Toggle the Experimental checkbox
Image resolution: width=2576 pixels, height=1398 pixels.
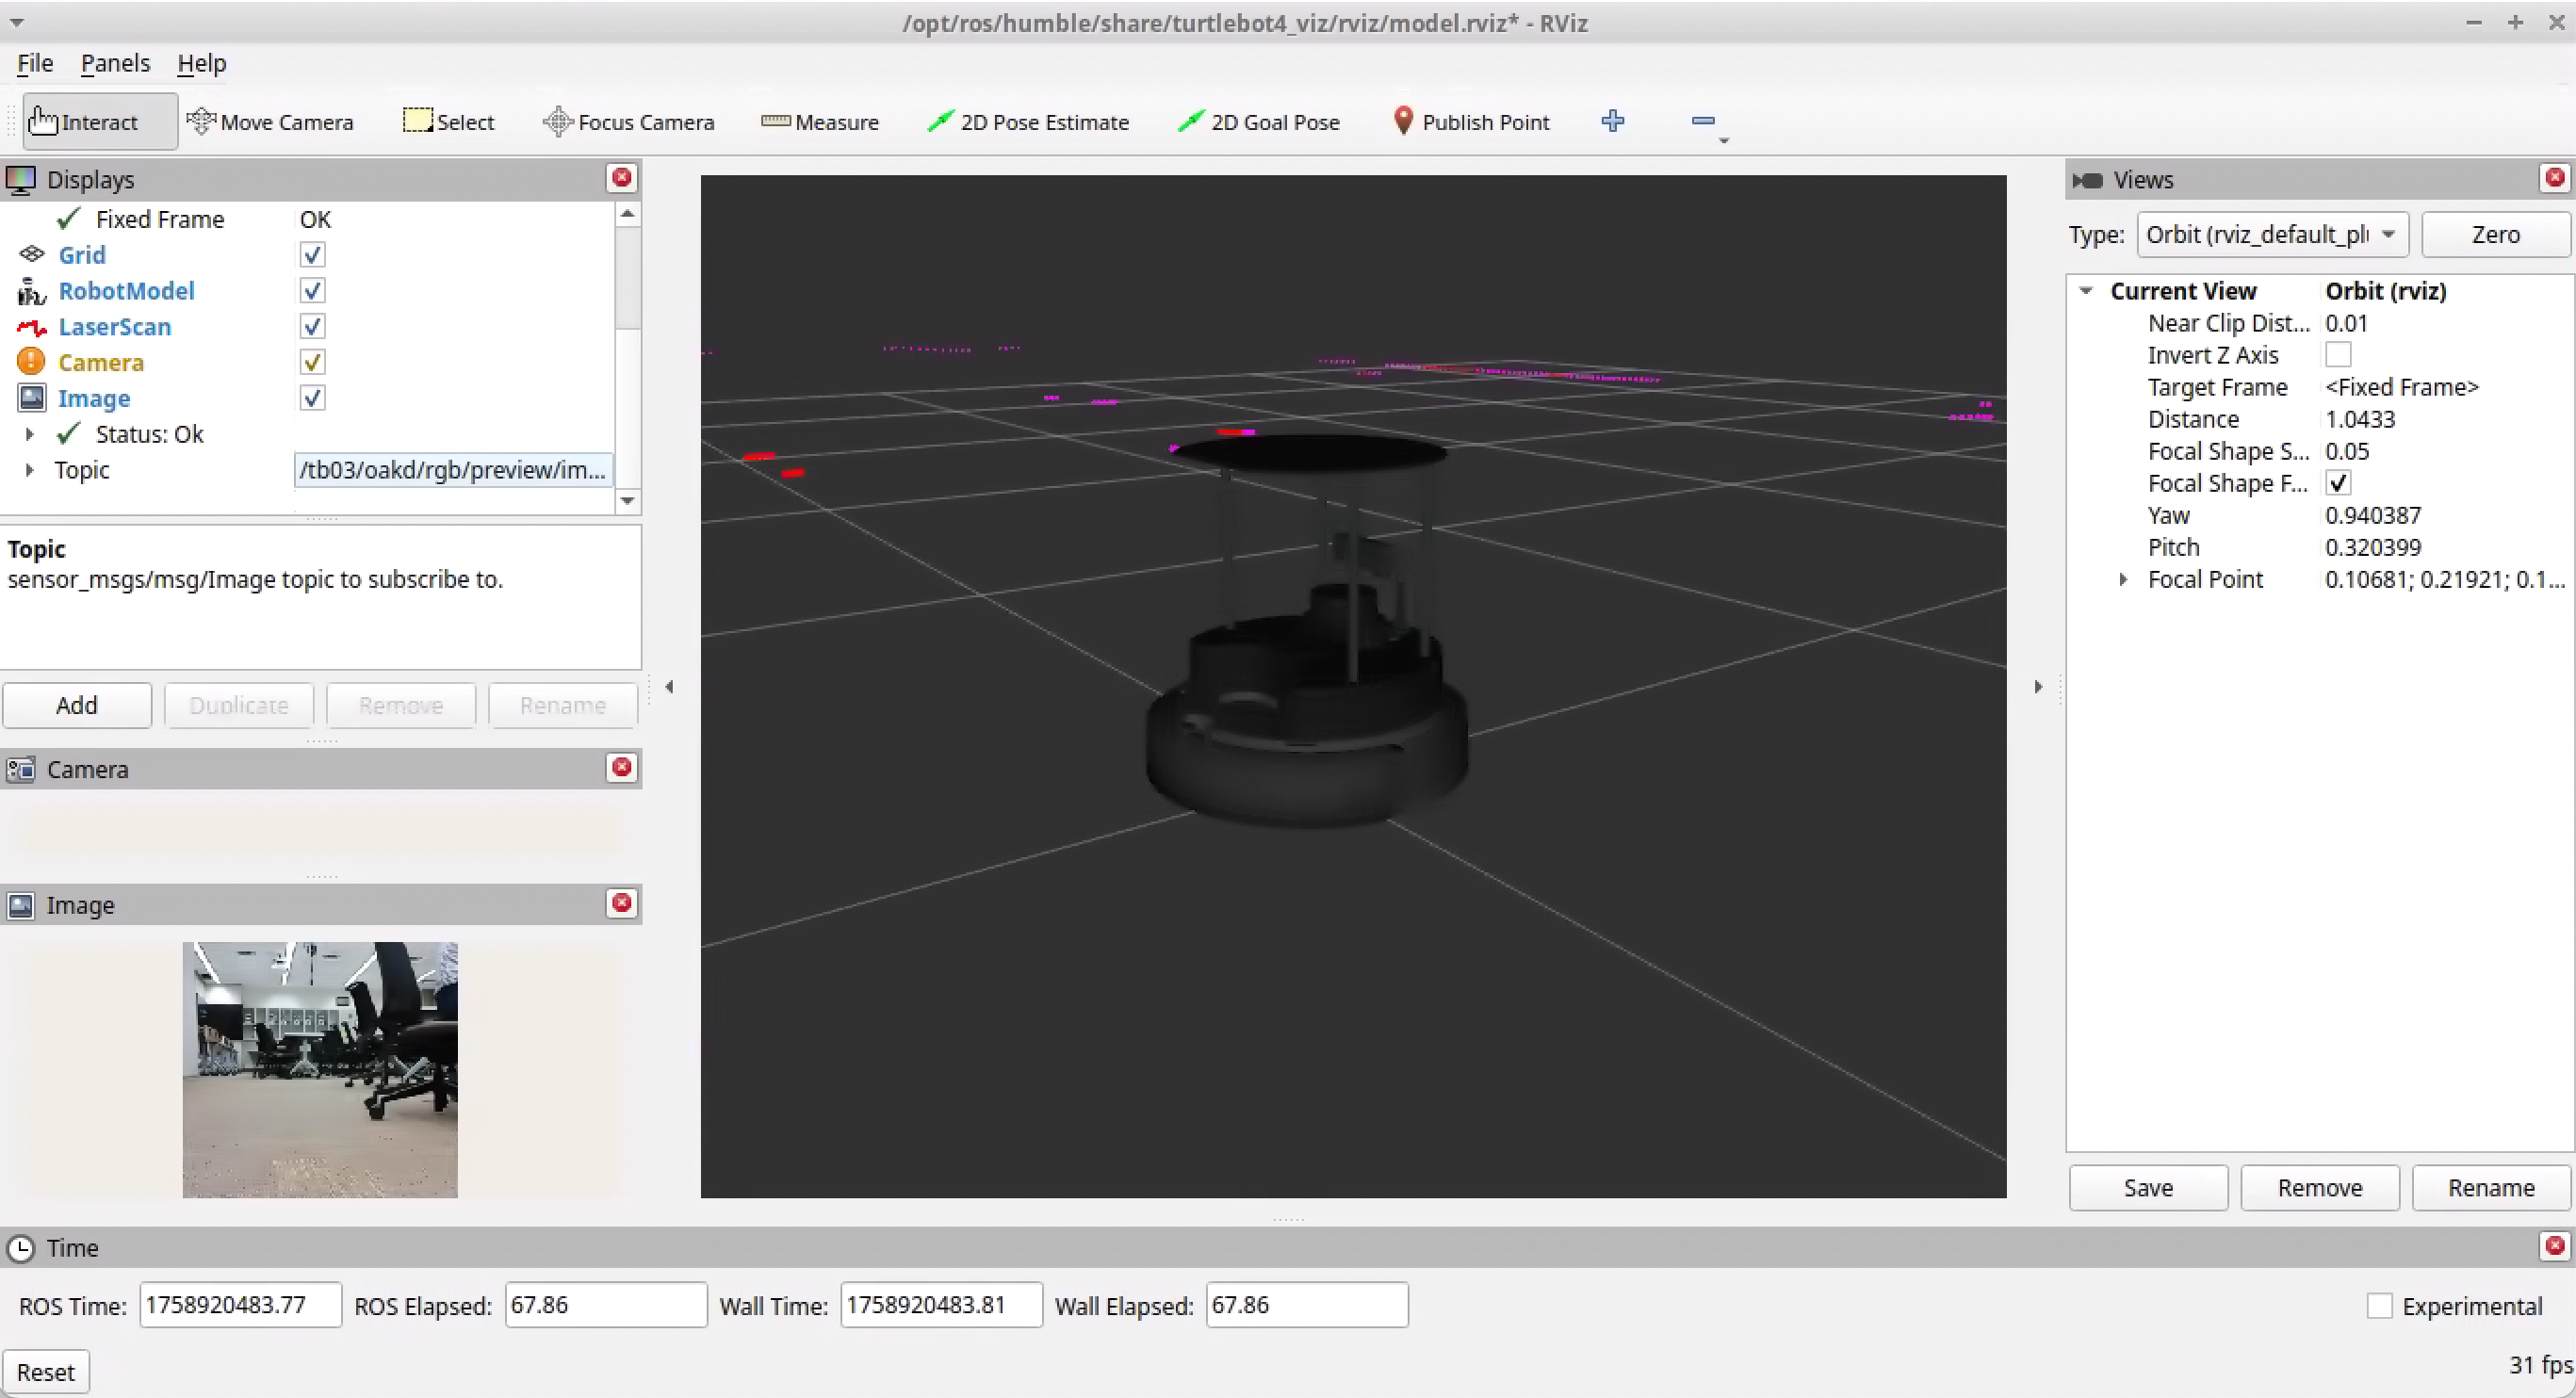[x=2379, y=1306]
